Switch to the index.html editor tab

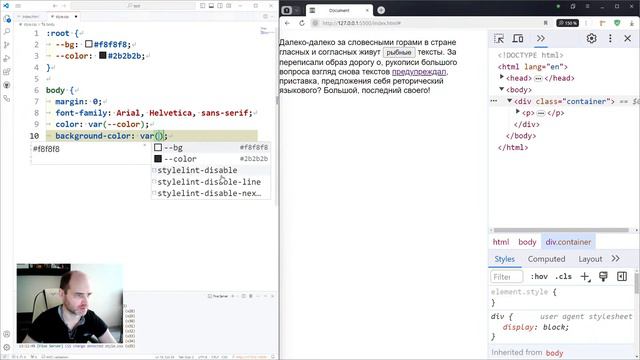[x=31, y=17]
